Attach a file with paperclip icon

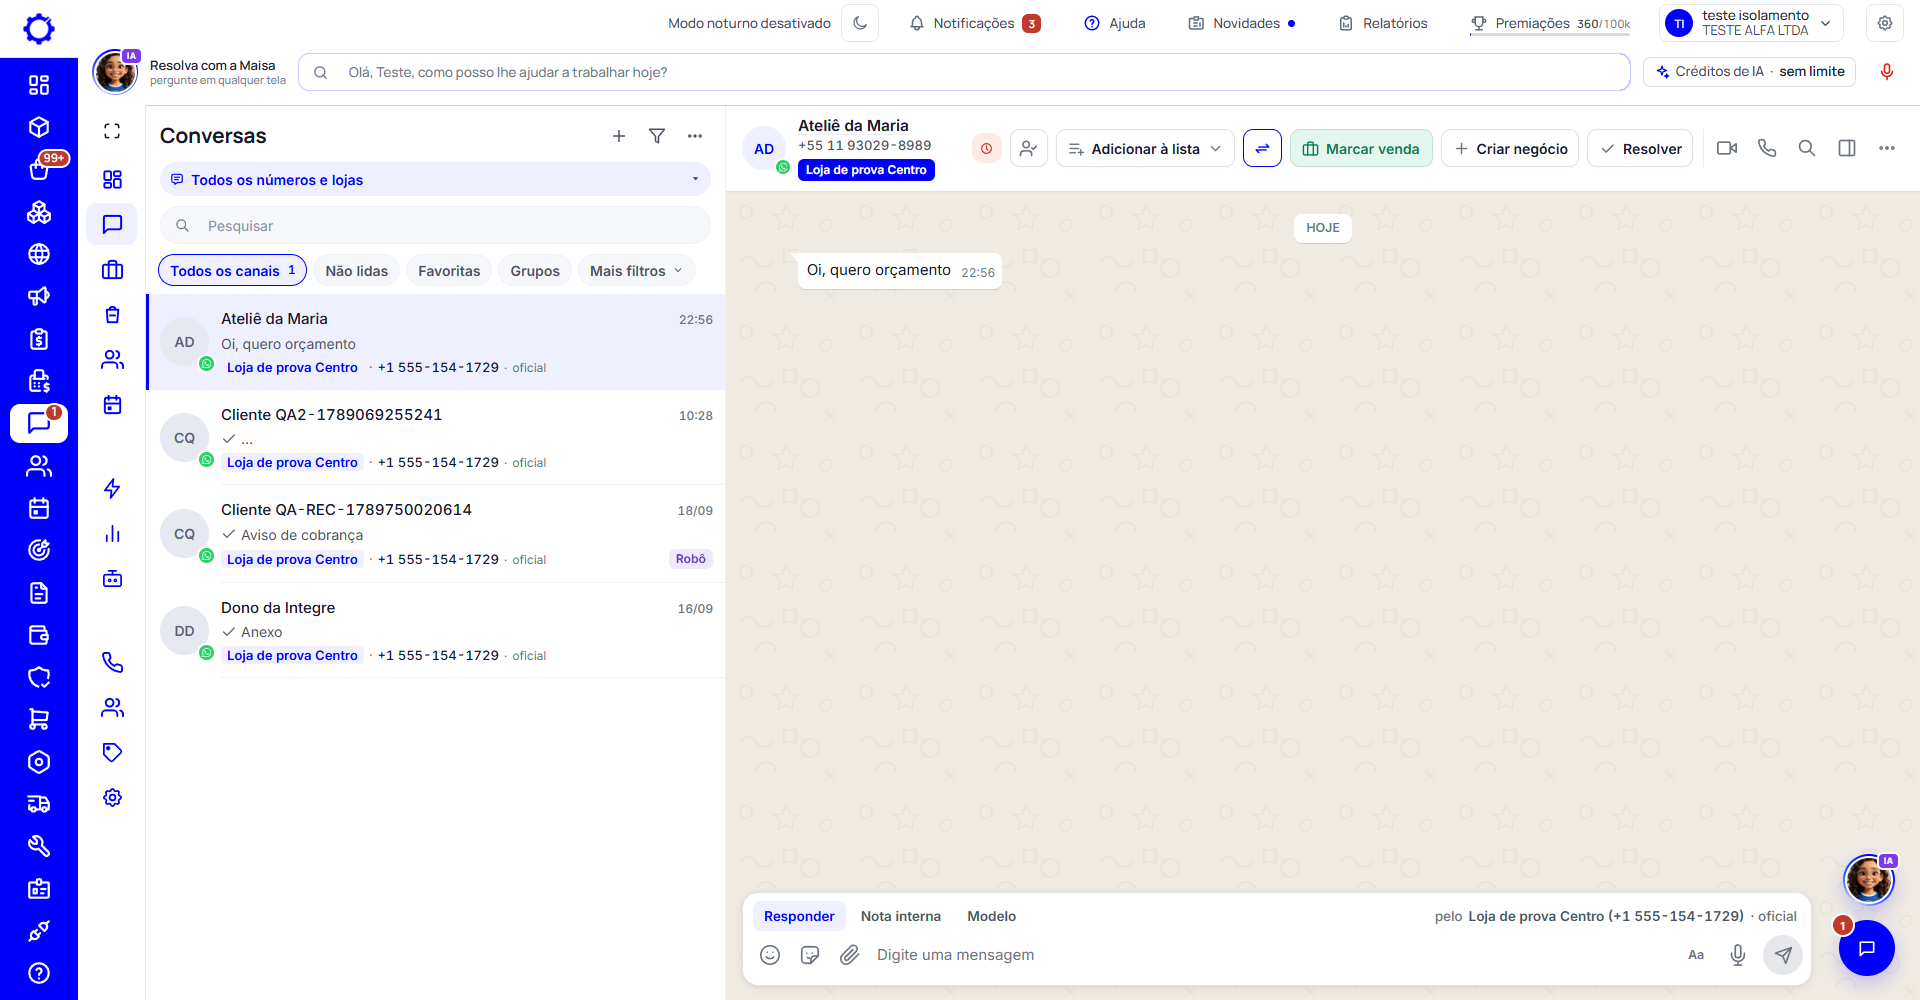pyautogui.click(x=850, y=955)
